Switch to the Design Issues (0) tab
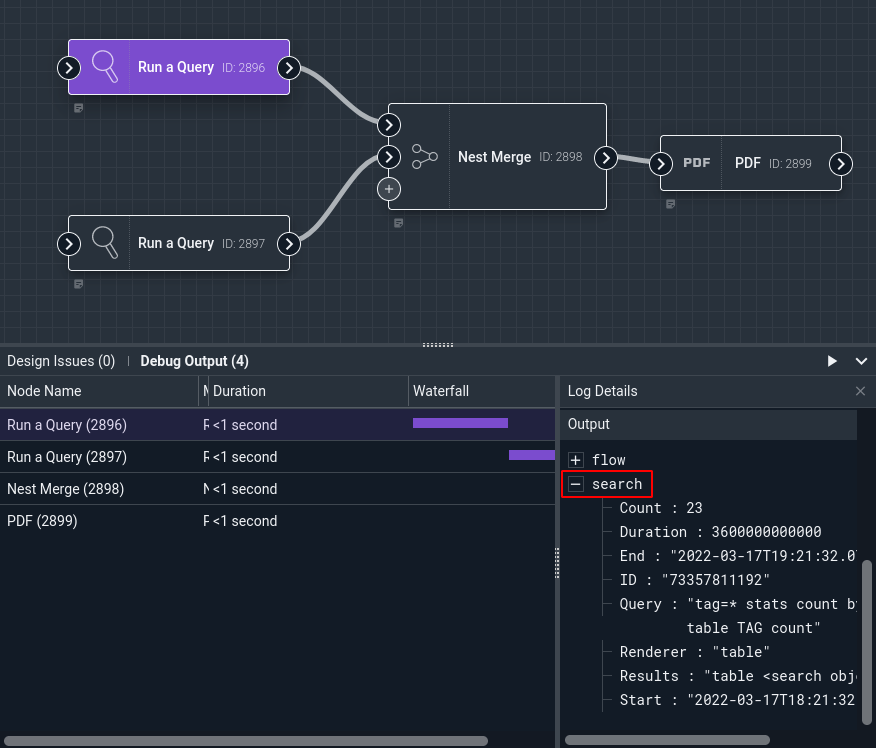876x748 pixels. 61,361
